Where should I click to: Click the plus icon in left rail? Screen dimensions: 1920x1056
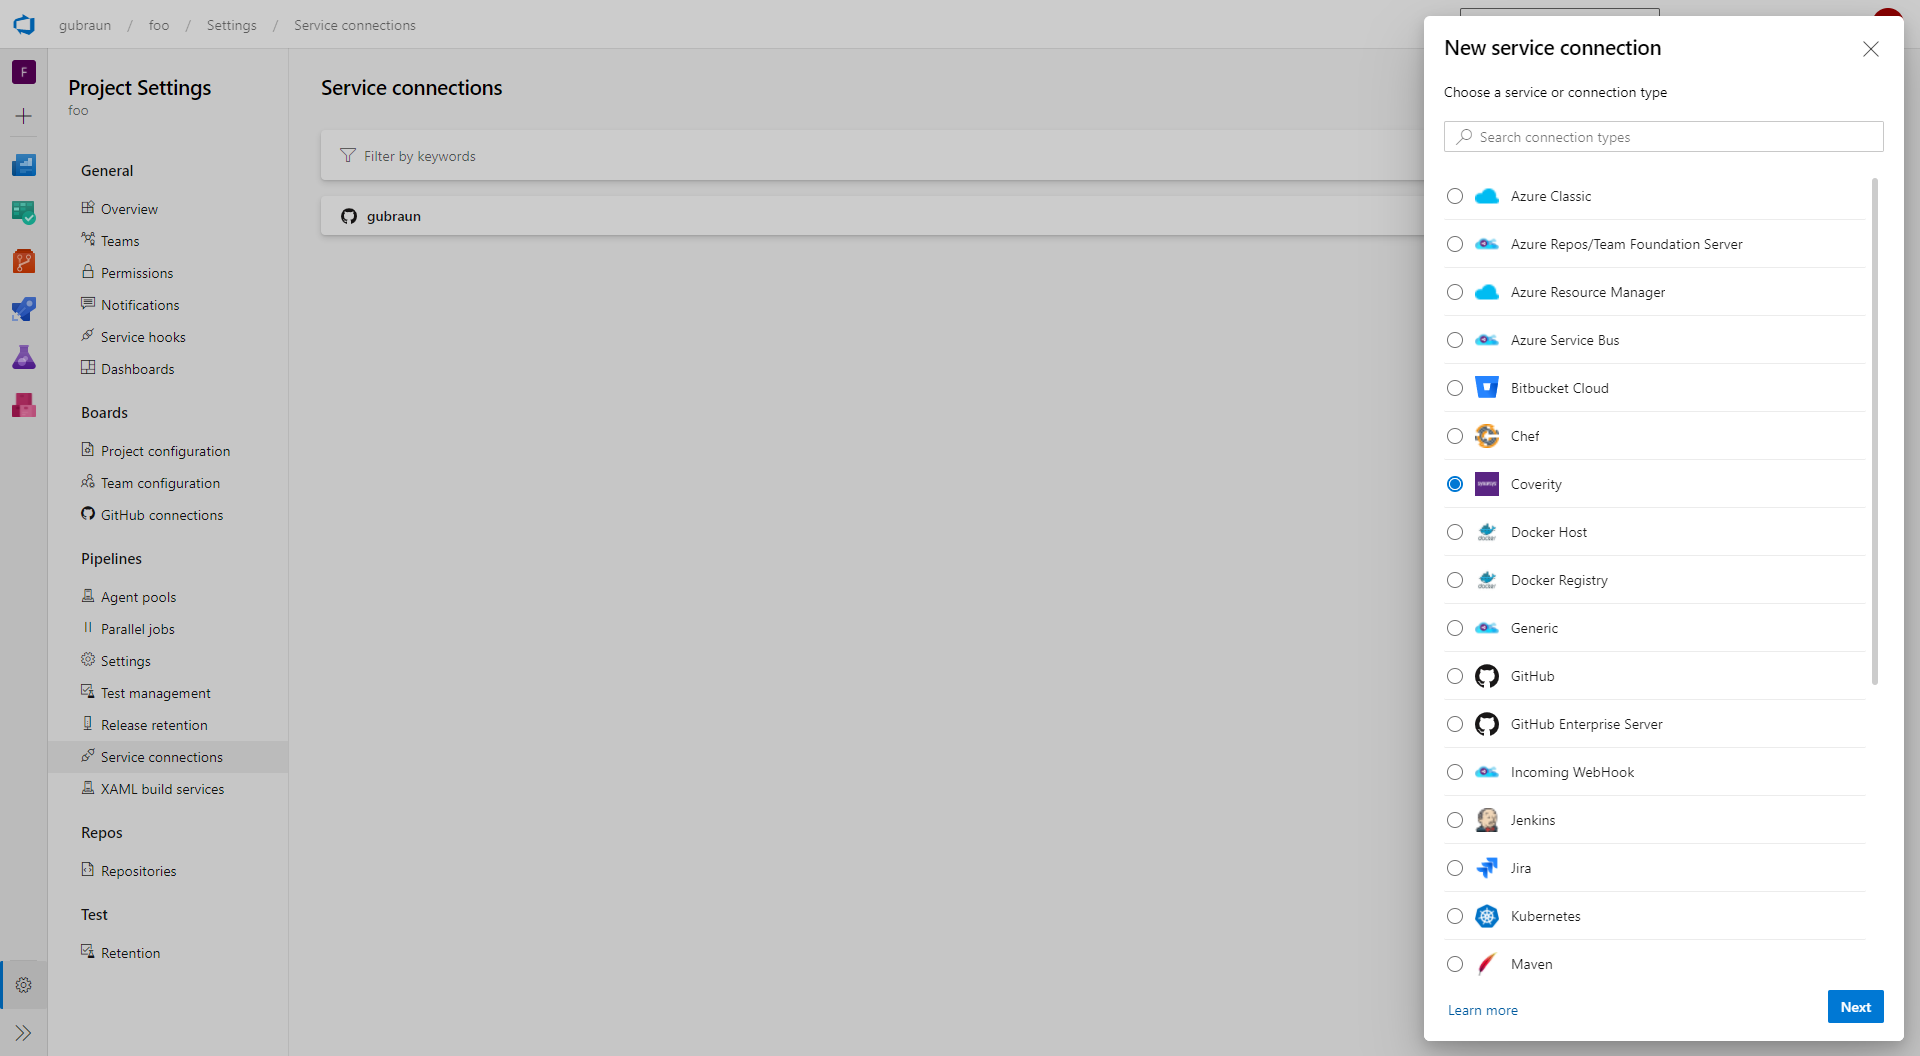tap(24, 116)
